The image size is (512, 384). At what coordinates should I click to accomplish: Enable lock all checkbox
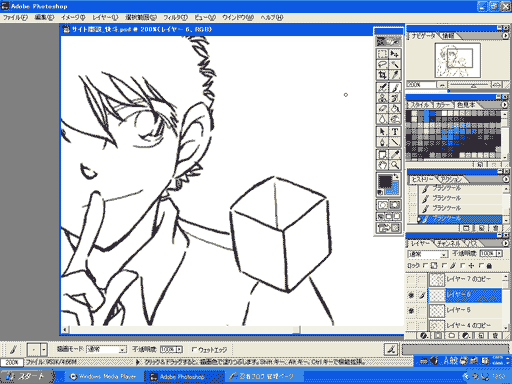tap(481, 265)
